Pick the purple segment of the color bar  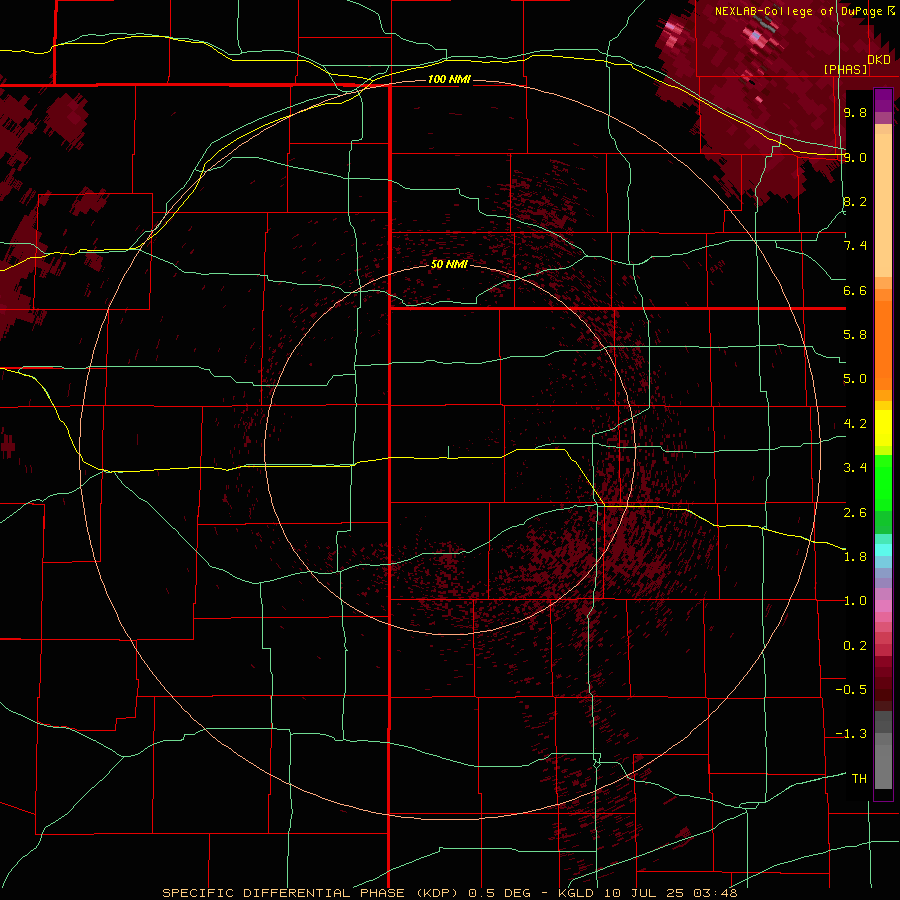883,101
